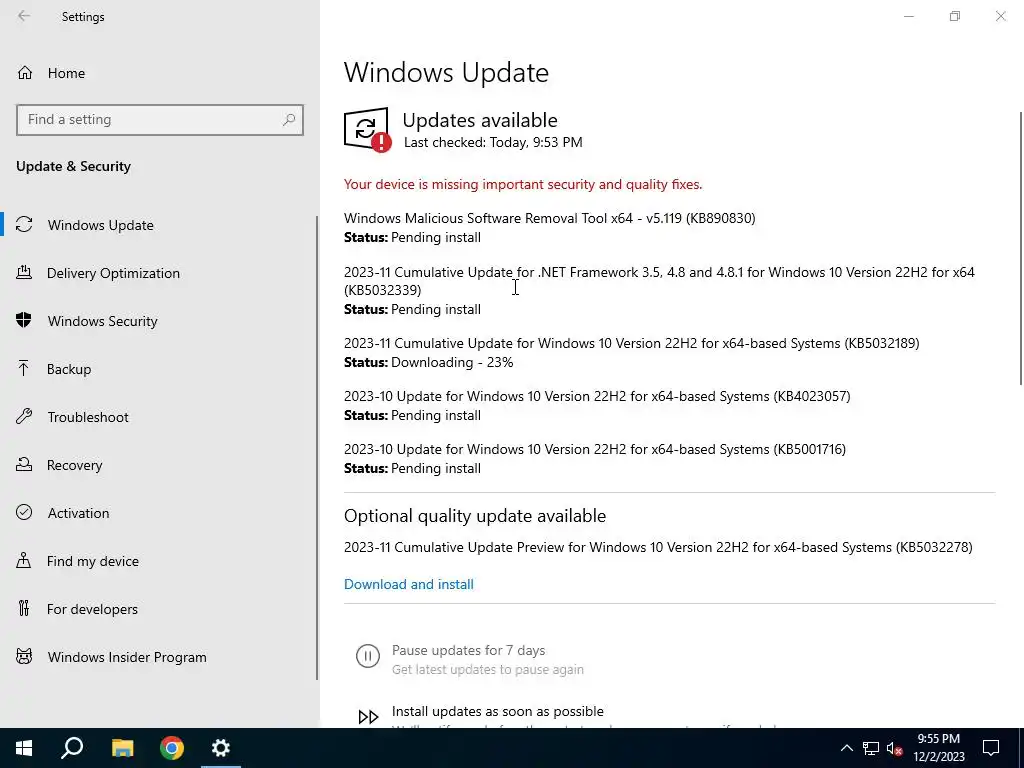Open the Action Center notifications icon

click(991, 748)
